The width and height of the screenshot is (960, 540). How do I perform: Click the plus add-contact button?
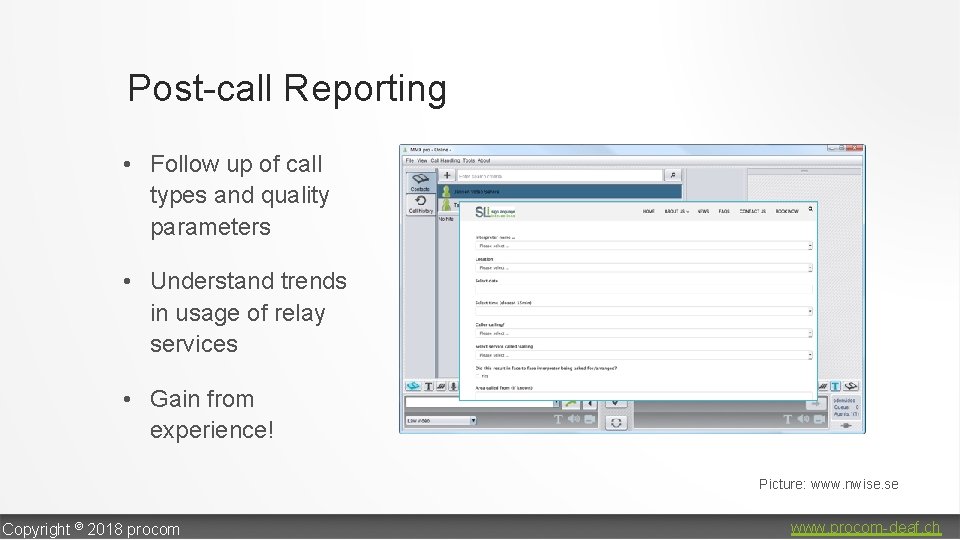point(447,176)
